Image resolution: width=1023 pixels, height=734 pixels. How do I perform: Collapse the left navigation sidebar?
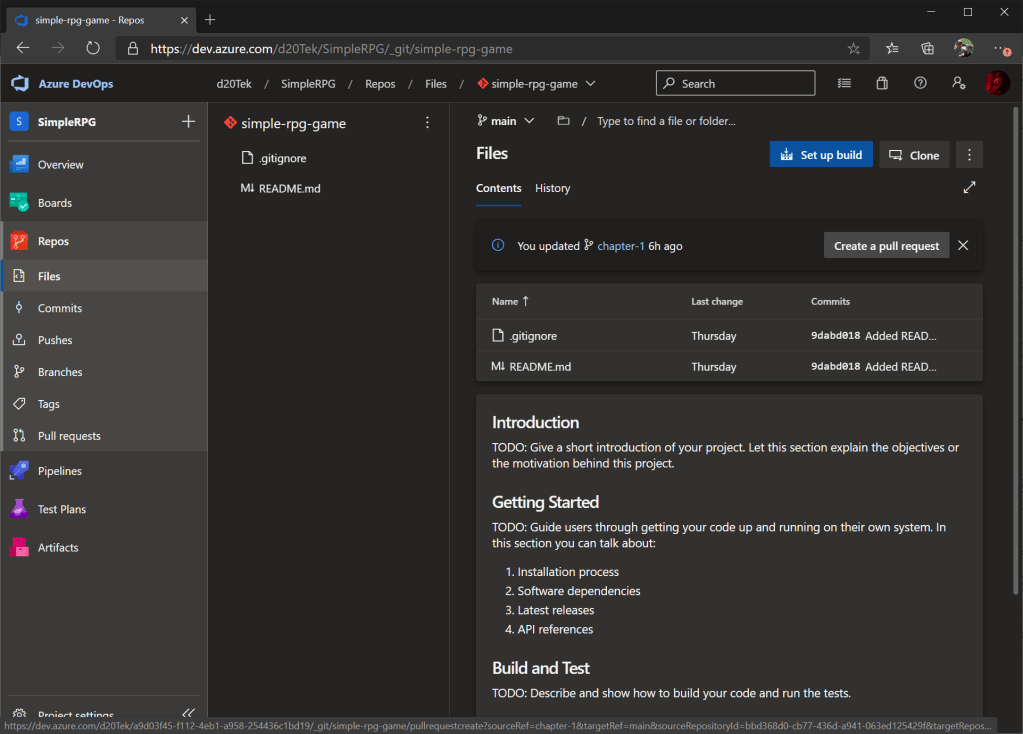pyautogui.click(x=188, y=714)
